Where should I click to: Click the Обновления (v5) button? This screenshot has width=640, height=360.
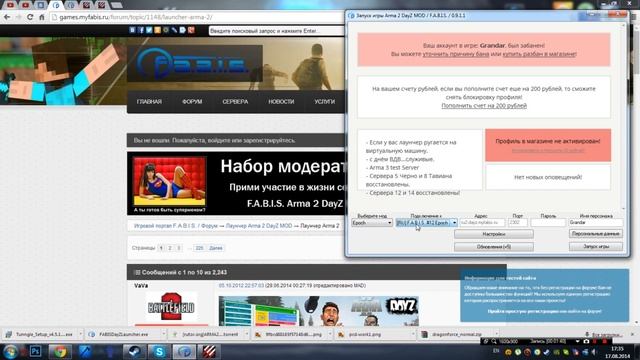[x=493, y=247]
